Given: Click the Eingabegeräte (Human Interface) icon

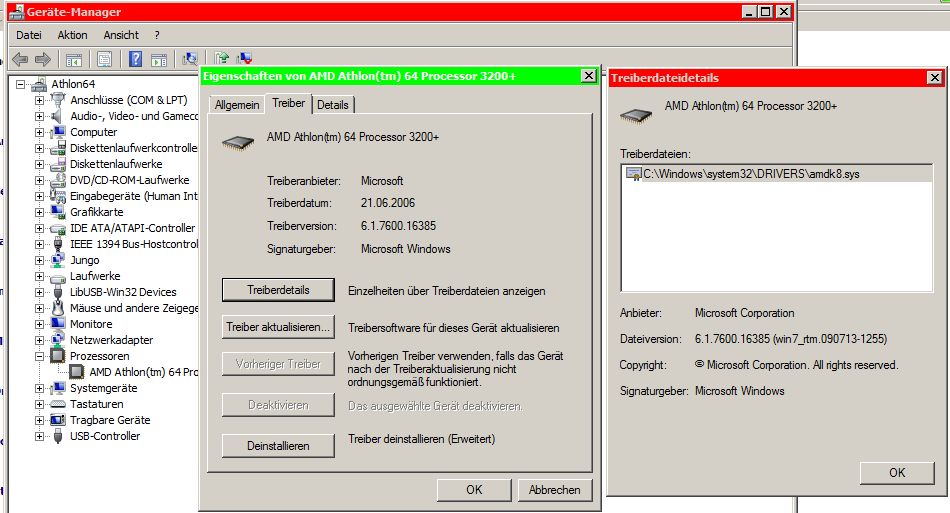Looking at the screenshot, I should click(58, 196).
